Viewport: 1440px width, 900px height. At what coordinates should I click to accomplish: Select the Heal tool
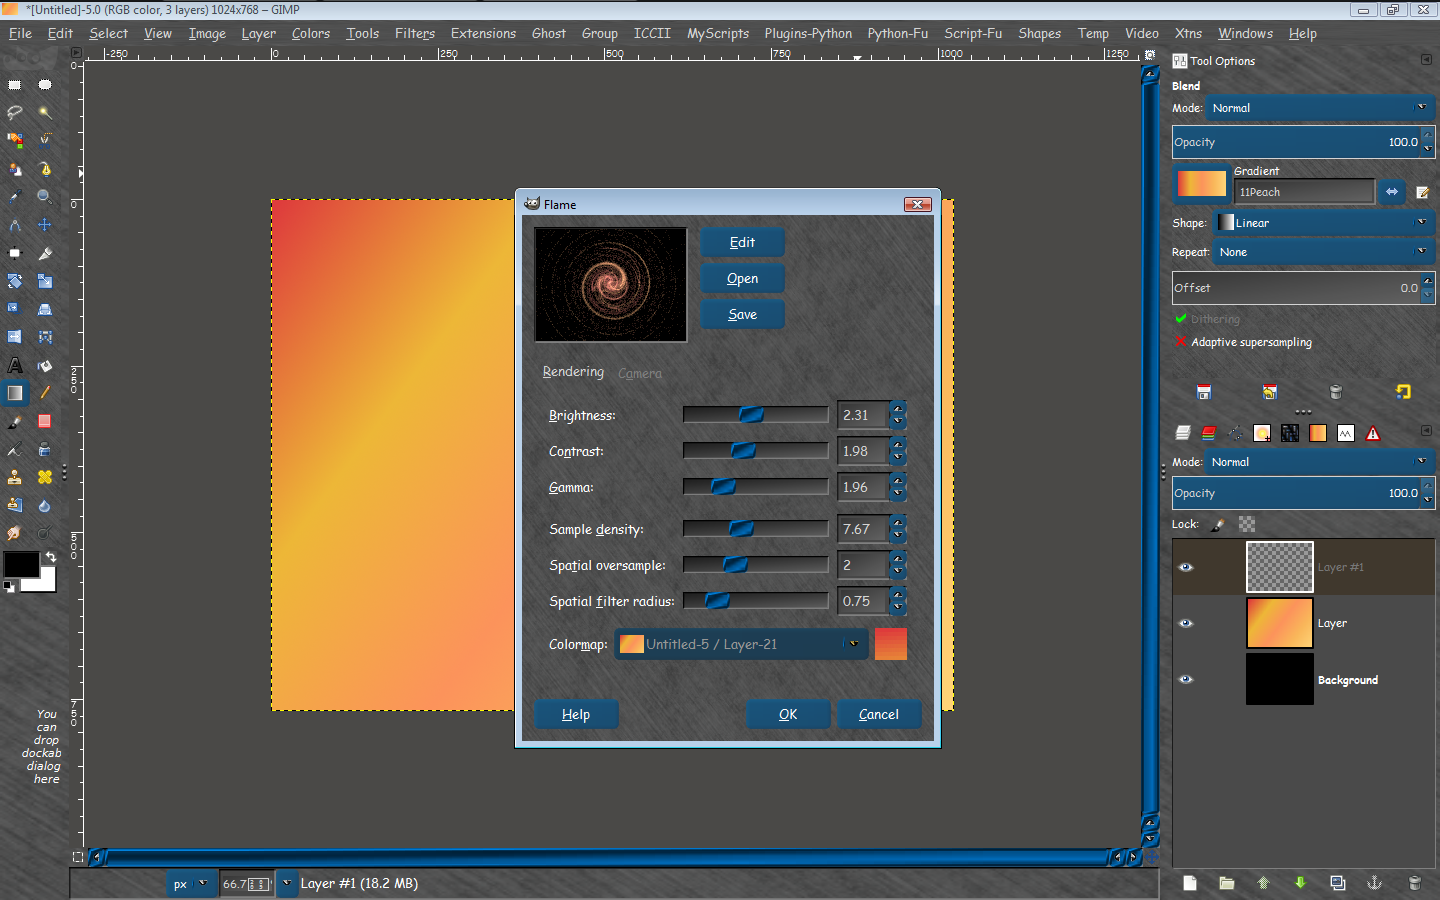click(45, 477)
